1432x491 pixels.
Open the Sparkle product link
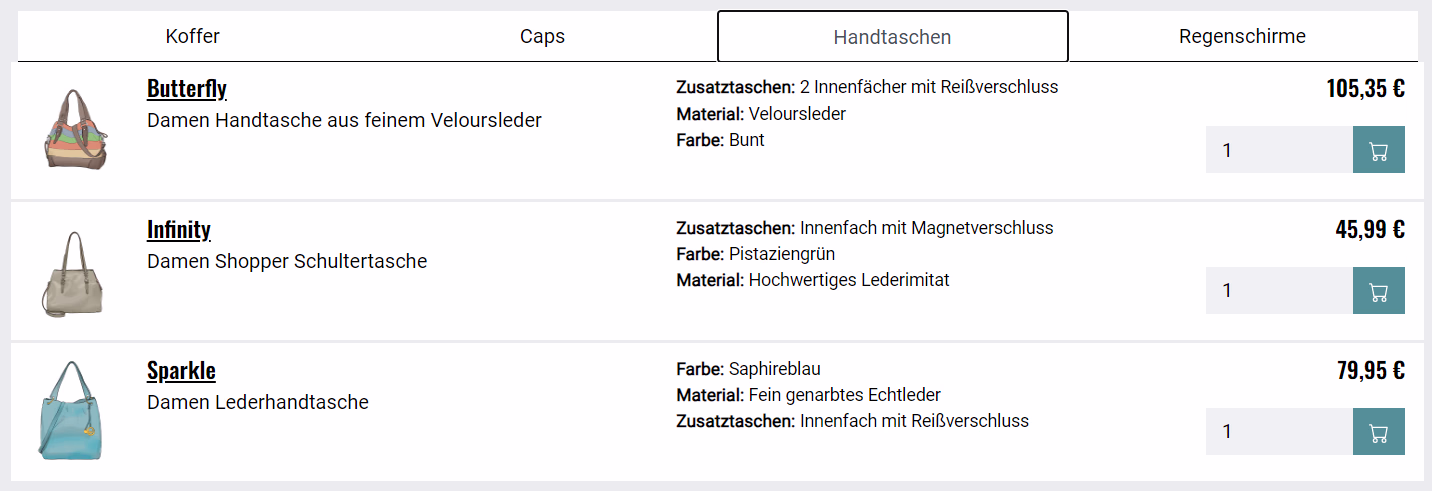click(x=181, y=371)
